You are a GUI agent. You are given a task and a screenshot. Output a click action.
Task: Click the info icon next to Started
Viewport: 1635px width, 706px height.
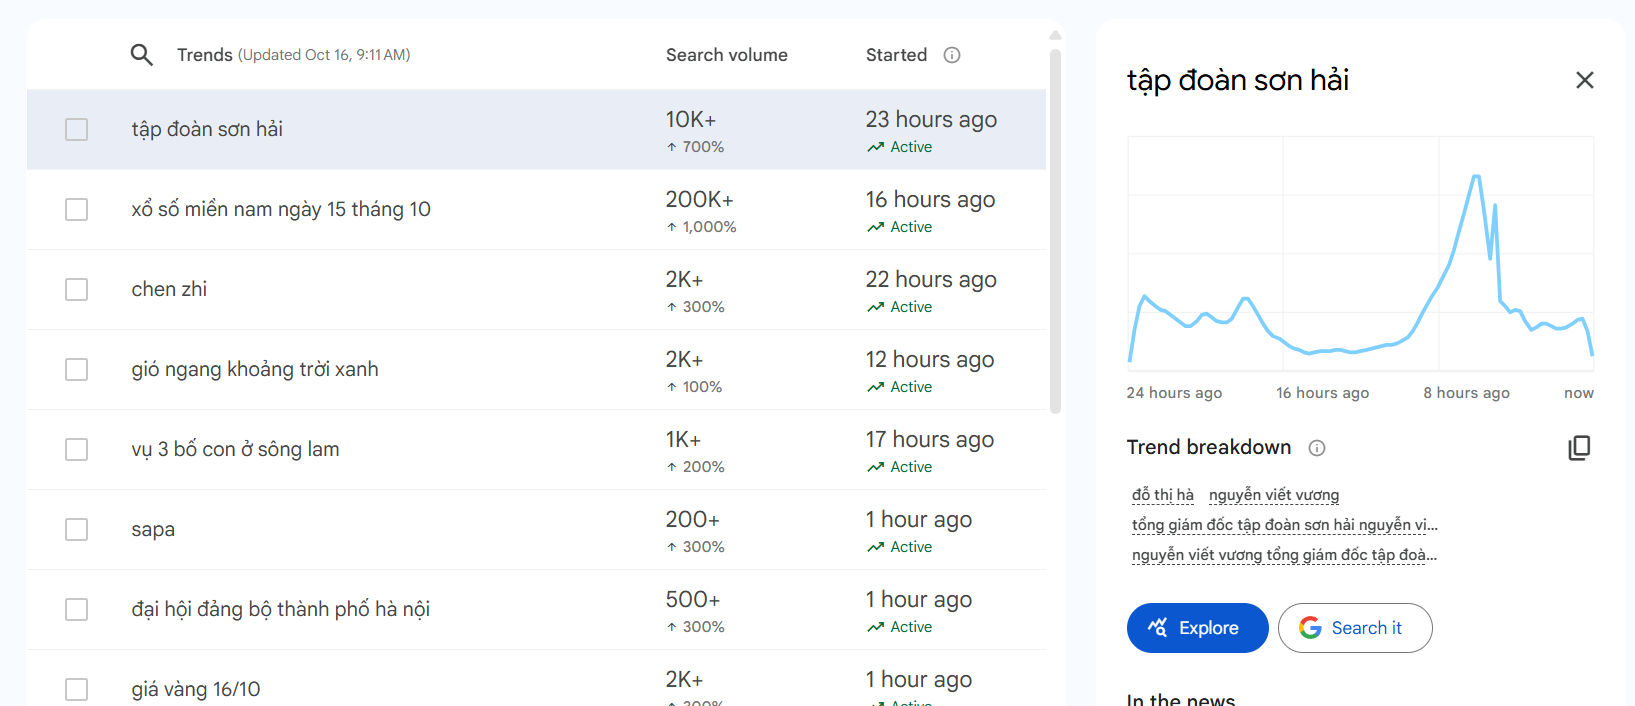(x=952, y=55)
